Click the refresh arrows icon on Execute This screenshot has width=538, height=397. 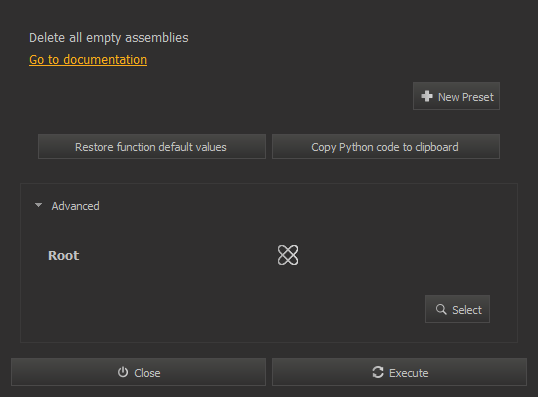378,372
